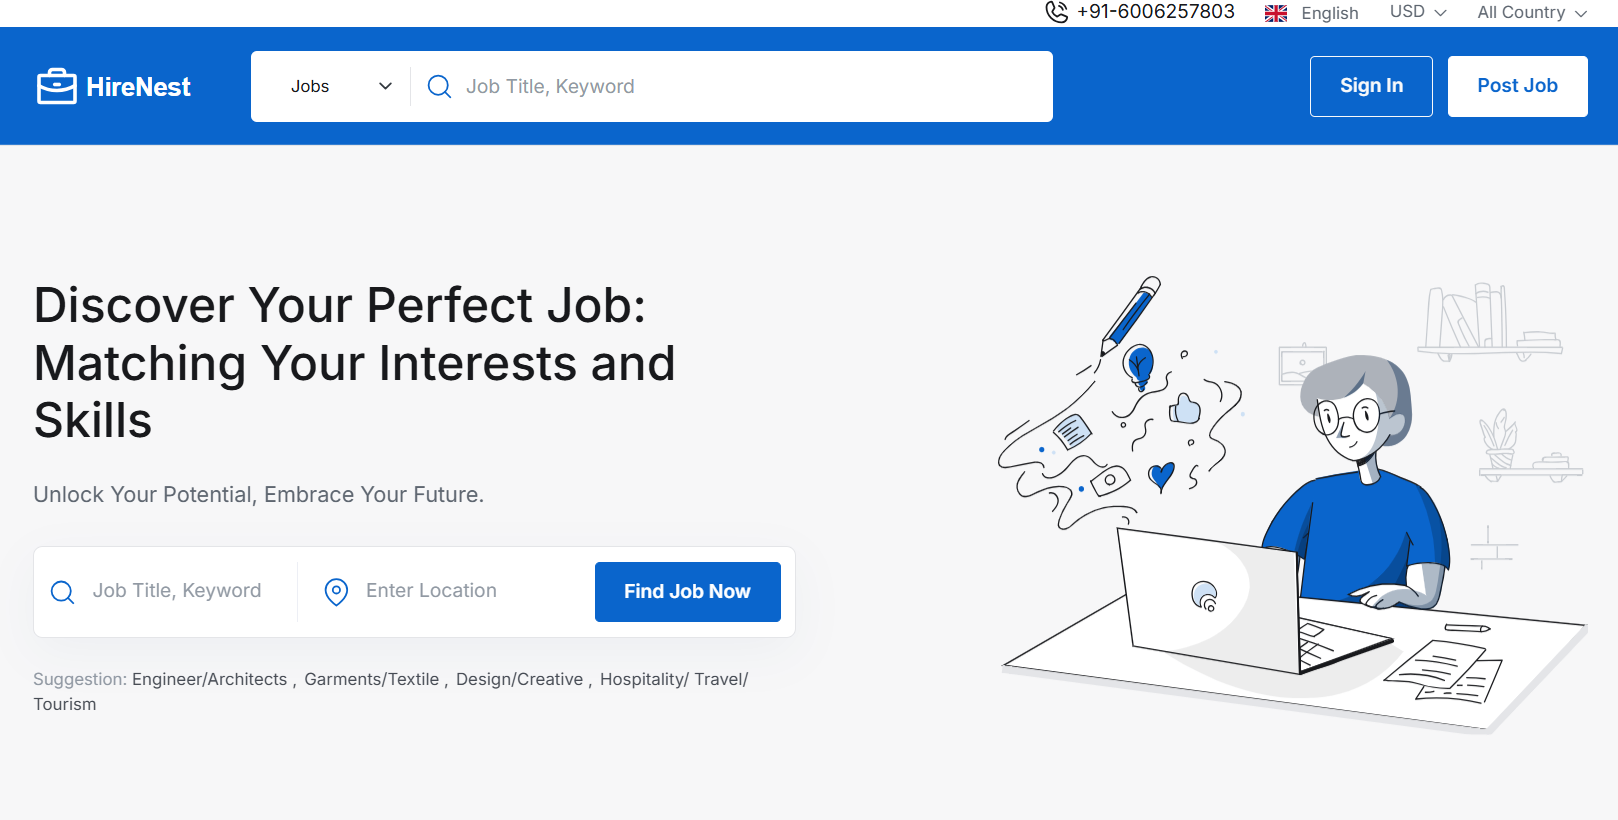Click the Post Job button
The width and height of the screenshot is (1618, 820).
click(1517, 86)
